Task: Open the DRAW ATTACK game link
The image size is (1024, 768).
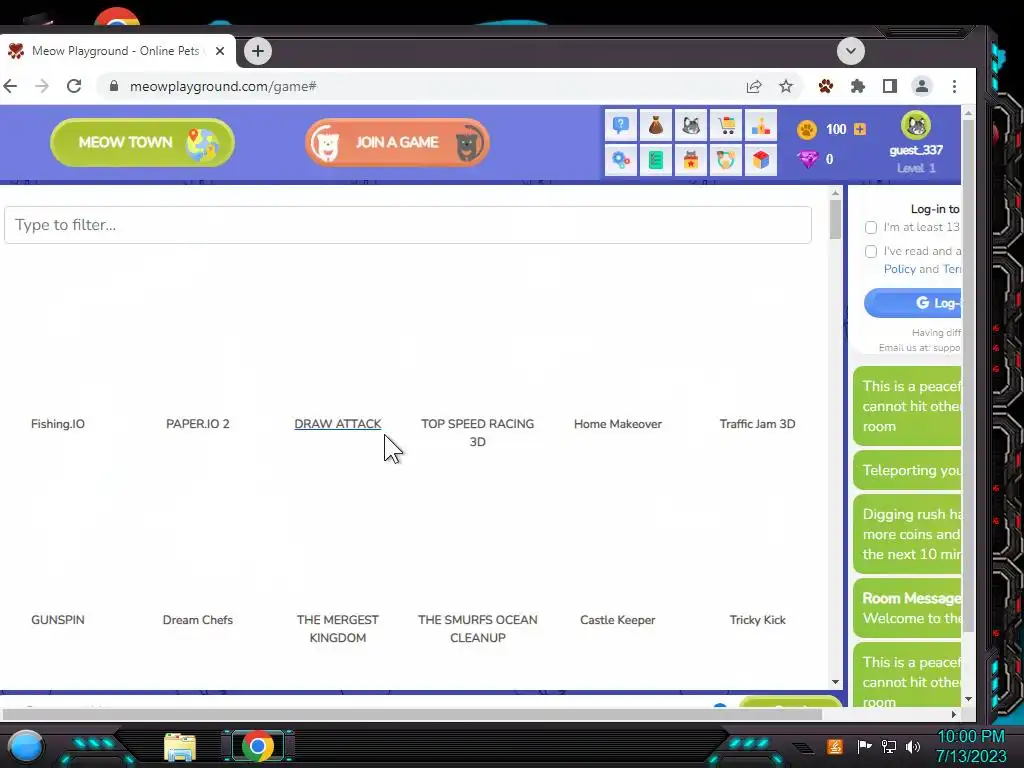Action: pos(338,424)
